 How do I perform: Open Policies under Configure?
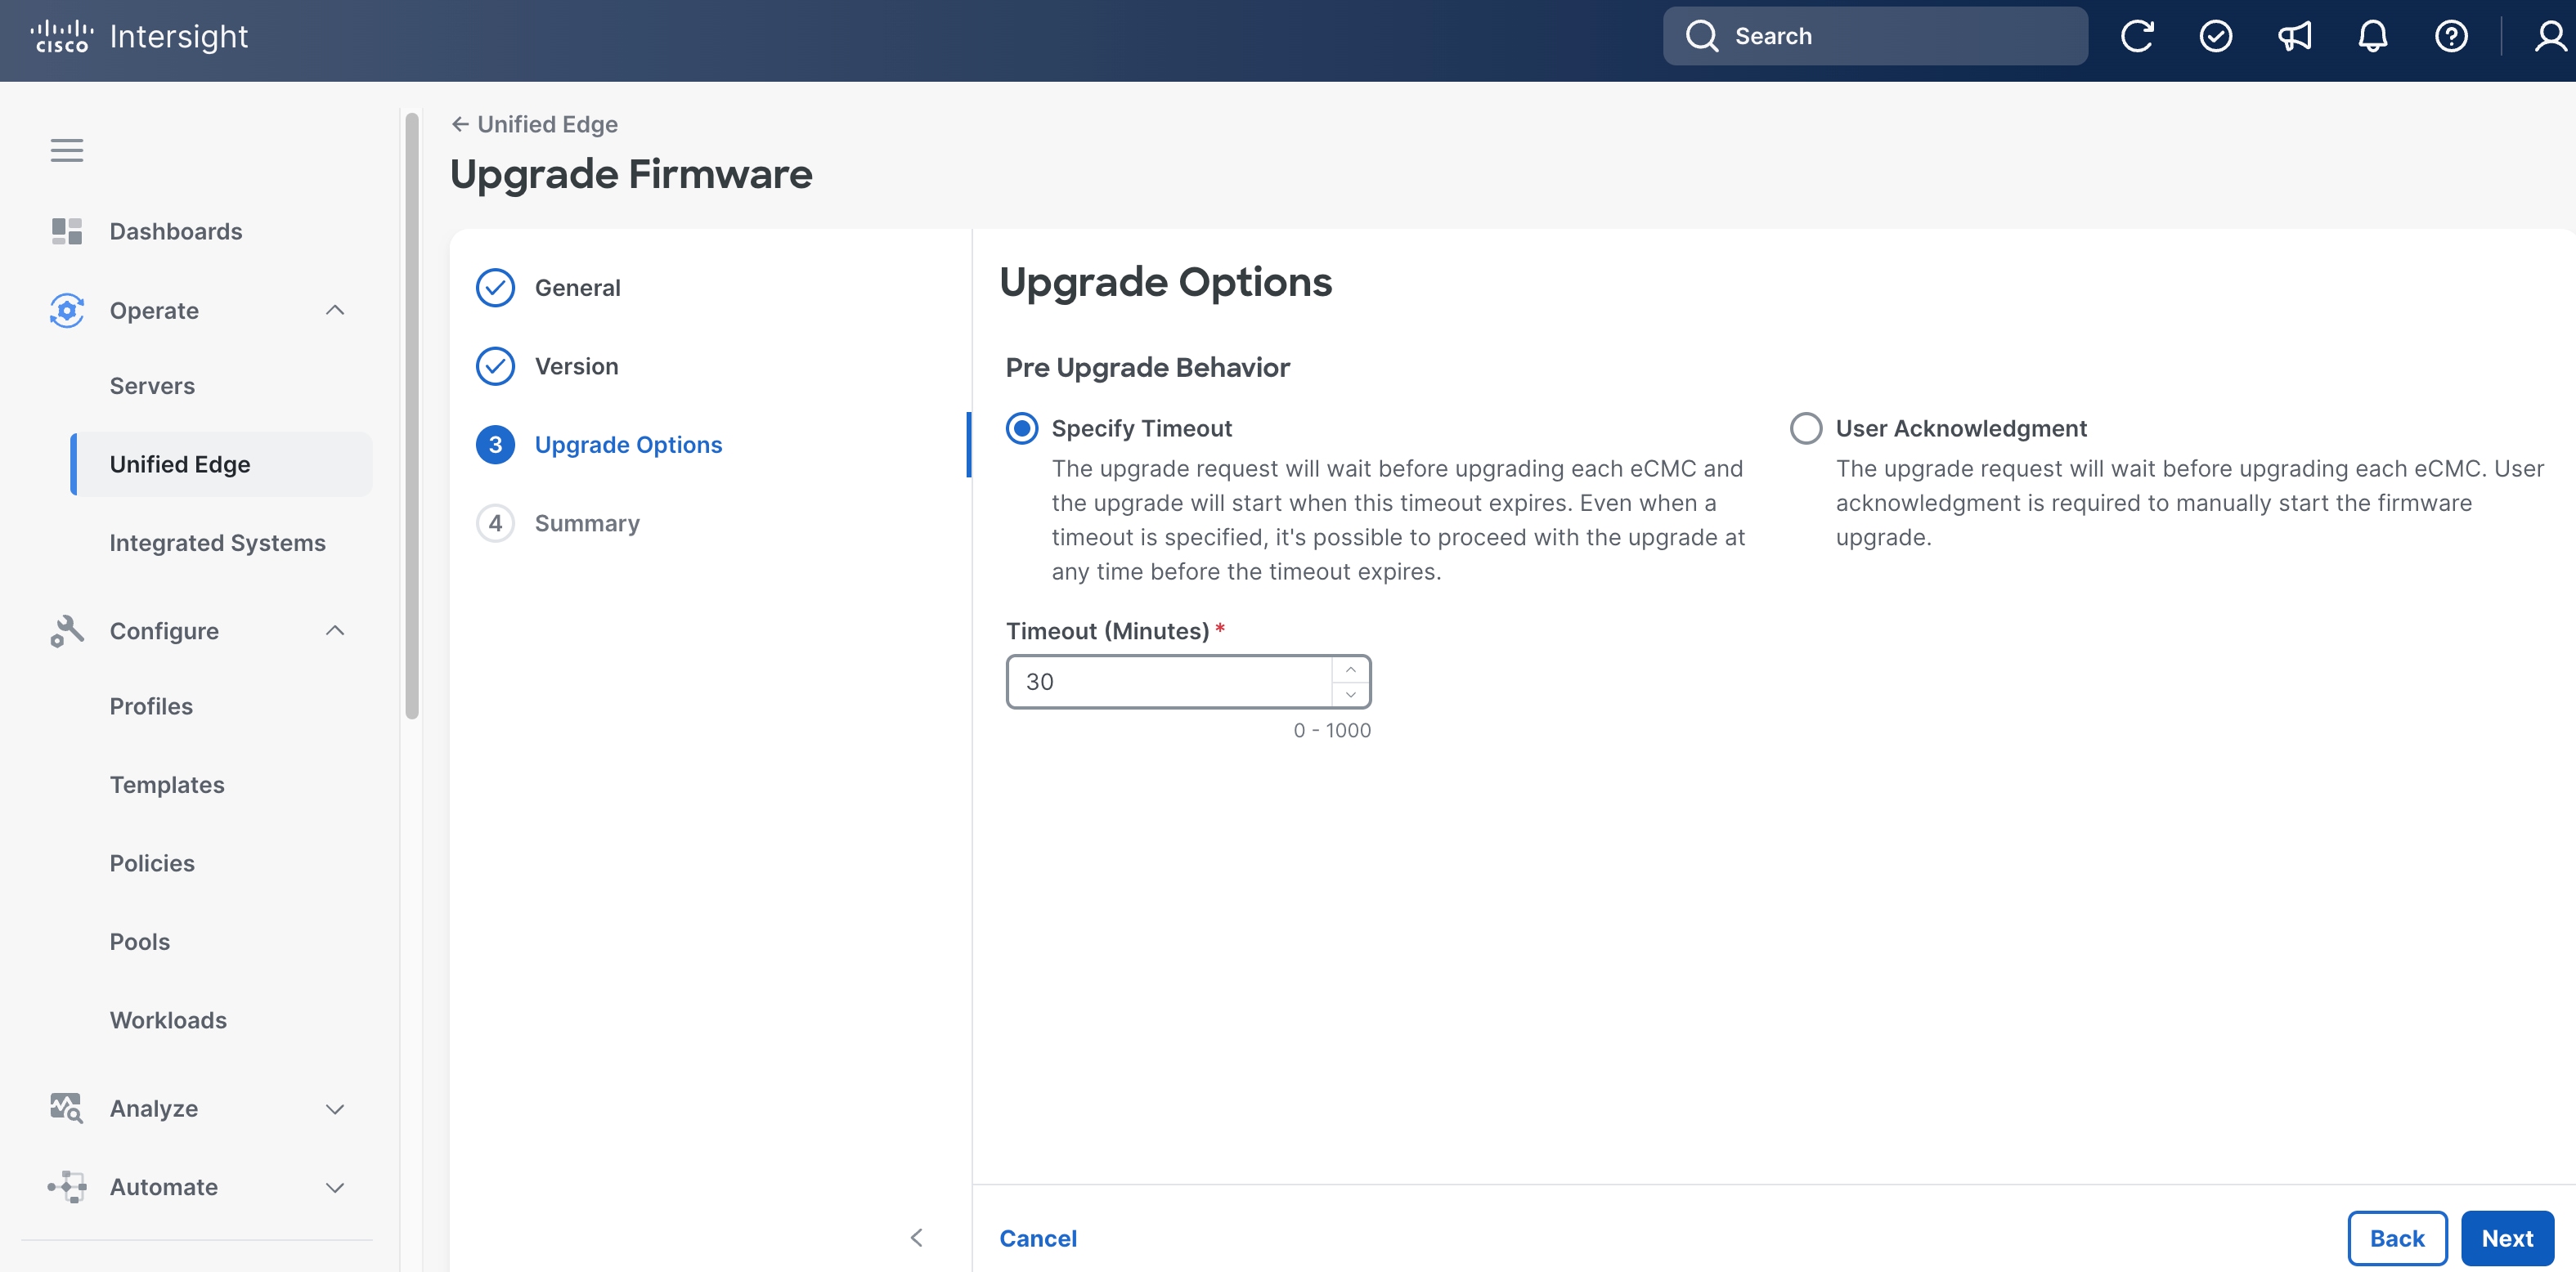coord(152,863)
